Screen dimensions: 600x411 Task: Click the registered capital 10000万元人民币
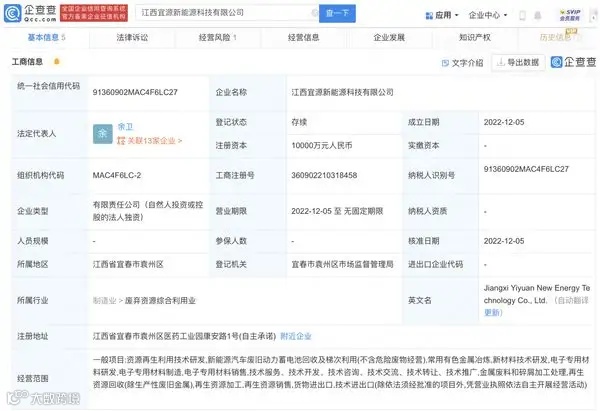(322, 145)
